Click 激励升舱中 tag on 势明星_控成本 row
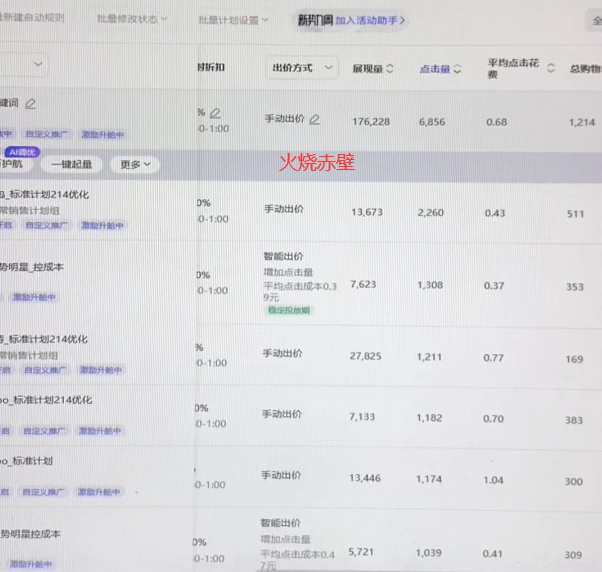This screenshot has height=572, width=602. pos(35,297)
